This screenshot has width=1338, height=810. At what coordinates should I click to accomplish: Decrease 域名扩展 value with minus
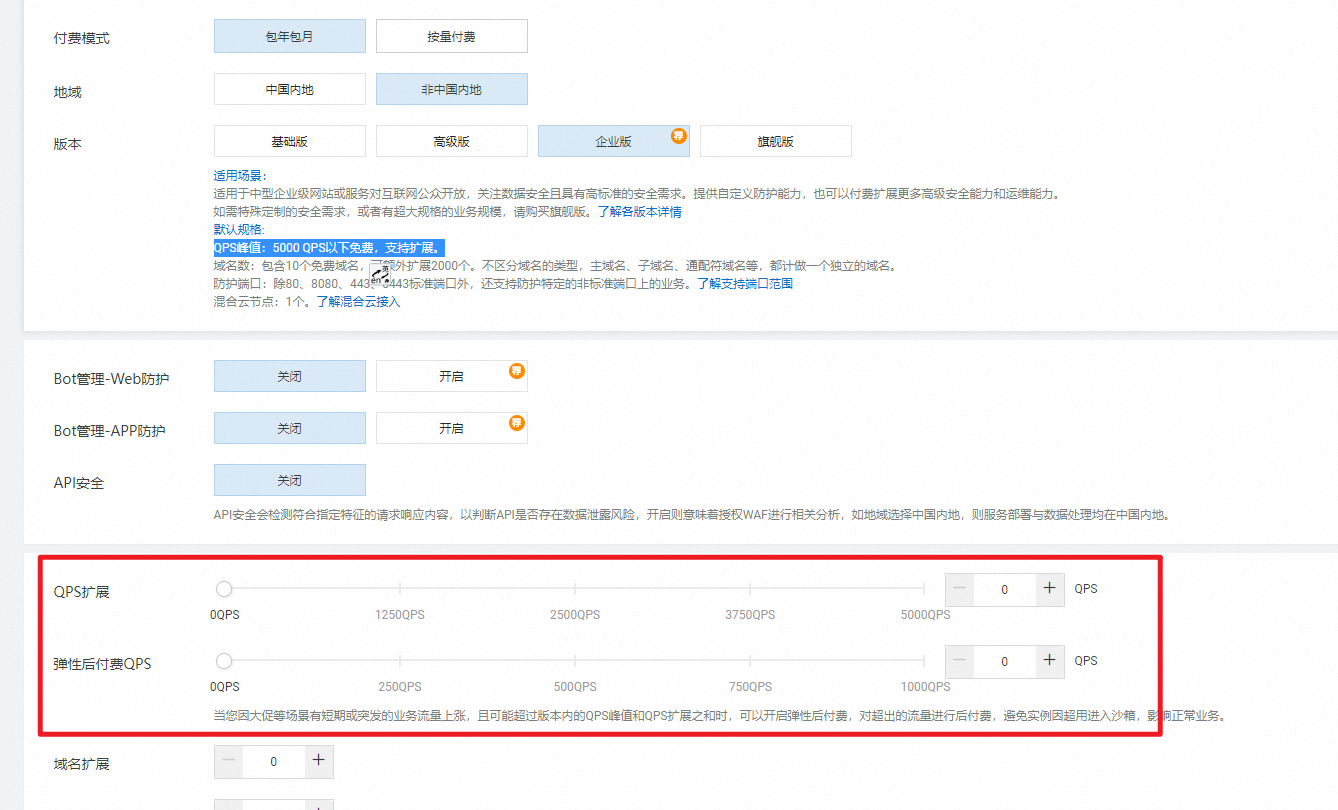(229, 761)
